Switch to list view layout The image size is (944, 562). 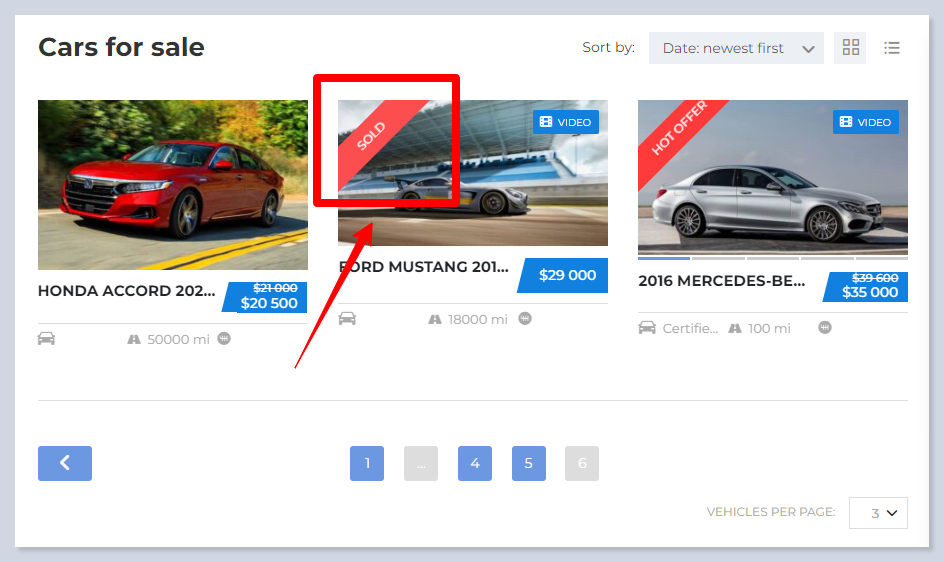click(892, 48)
